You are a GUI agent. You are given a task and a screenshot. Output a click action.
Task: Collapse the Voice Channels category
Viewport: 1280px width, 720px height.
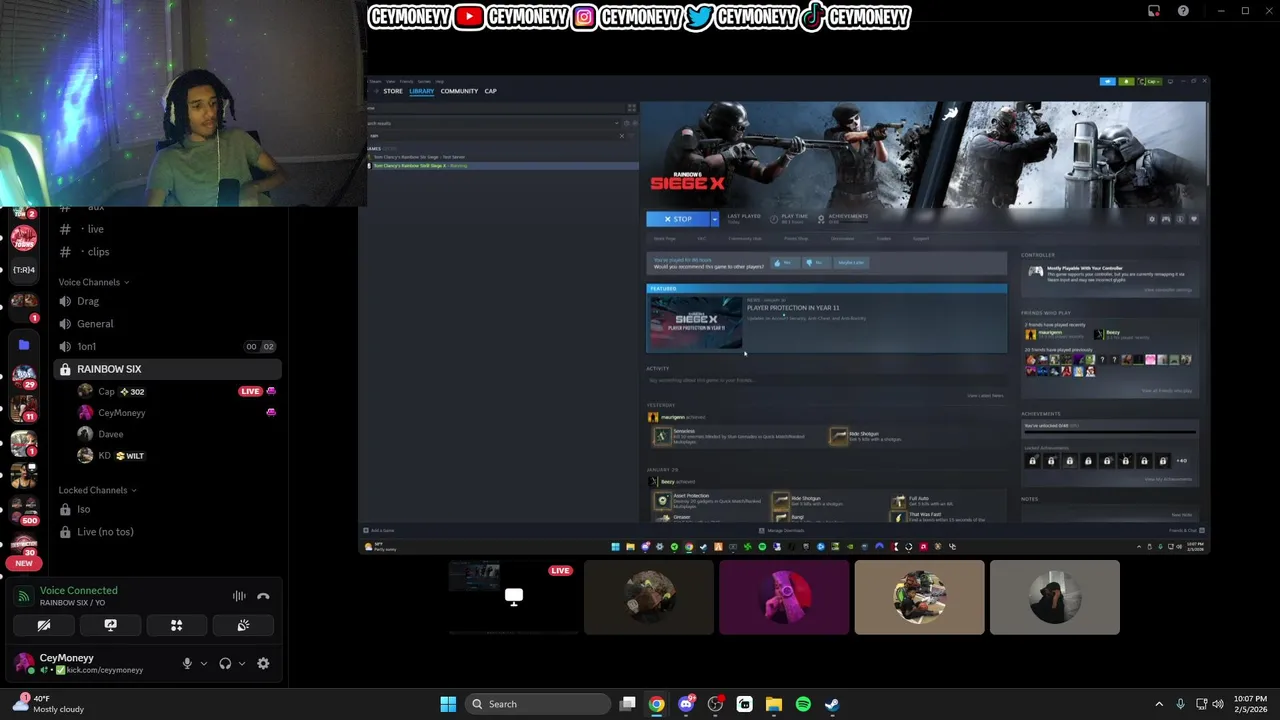point(93,282)
